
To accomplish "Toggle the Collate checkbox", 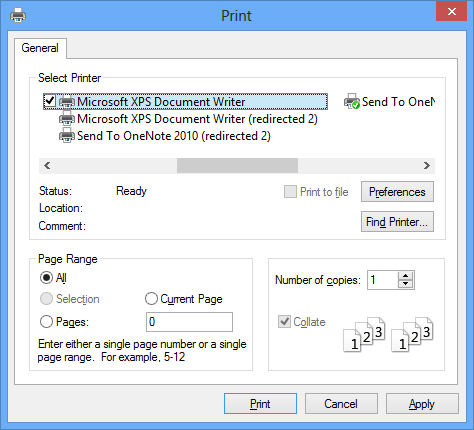I will click(284, 322).
